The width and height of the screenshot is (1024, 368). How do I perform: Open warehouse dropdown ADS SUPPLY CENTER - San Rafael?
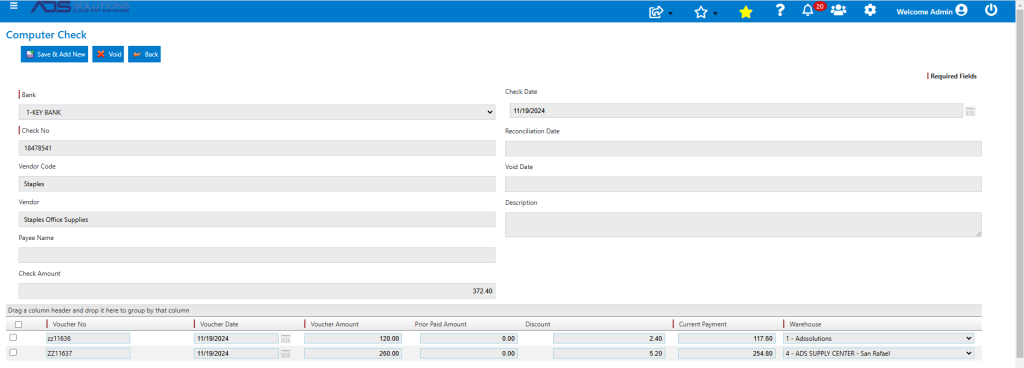(x=878, y=354)
